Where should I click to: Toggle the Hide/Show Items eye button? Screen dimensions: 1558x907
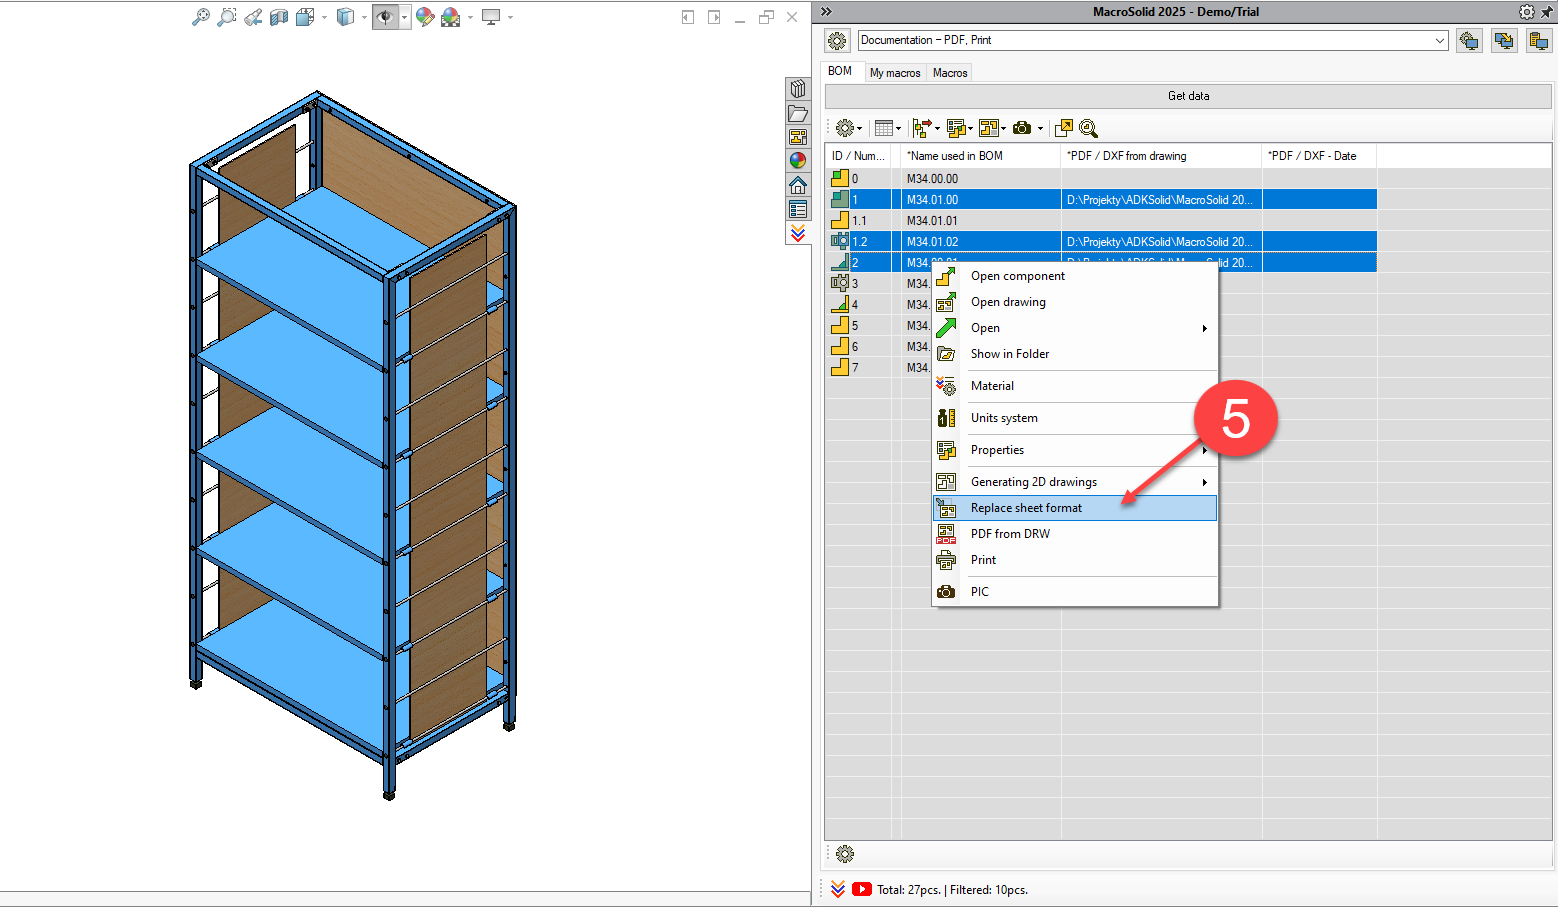click(385, 17)
